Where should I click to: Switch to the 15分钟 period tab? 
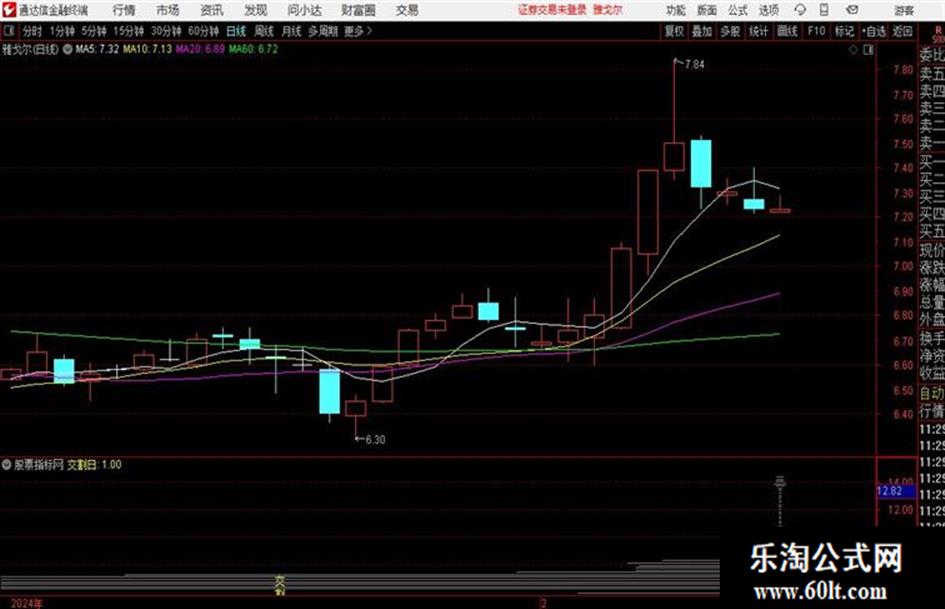click(129, 31)
